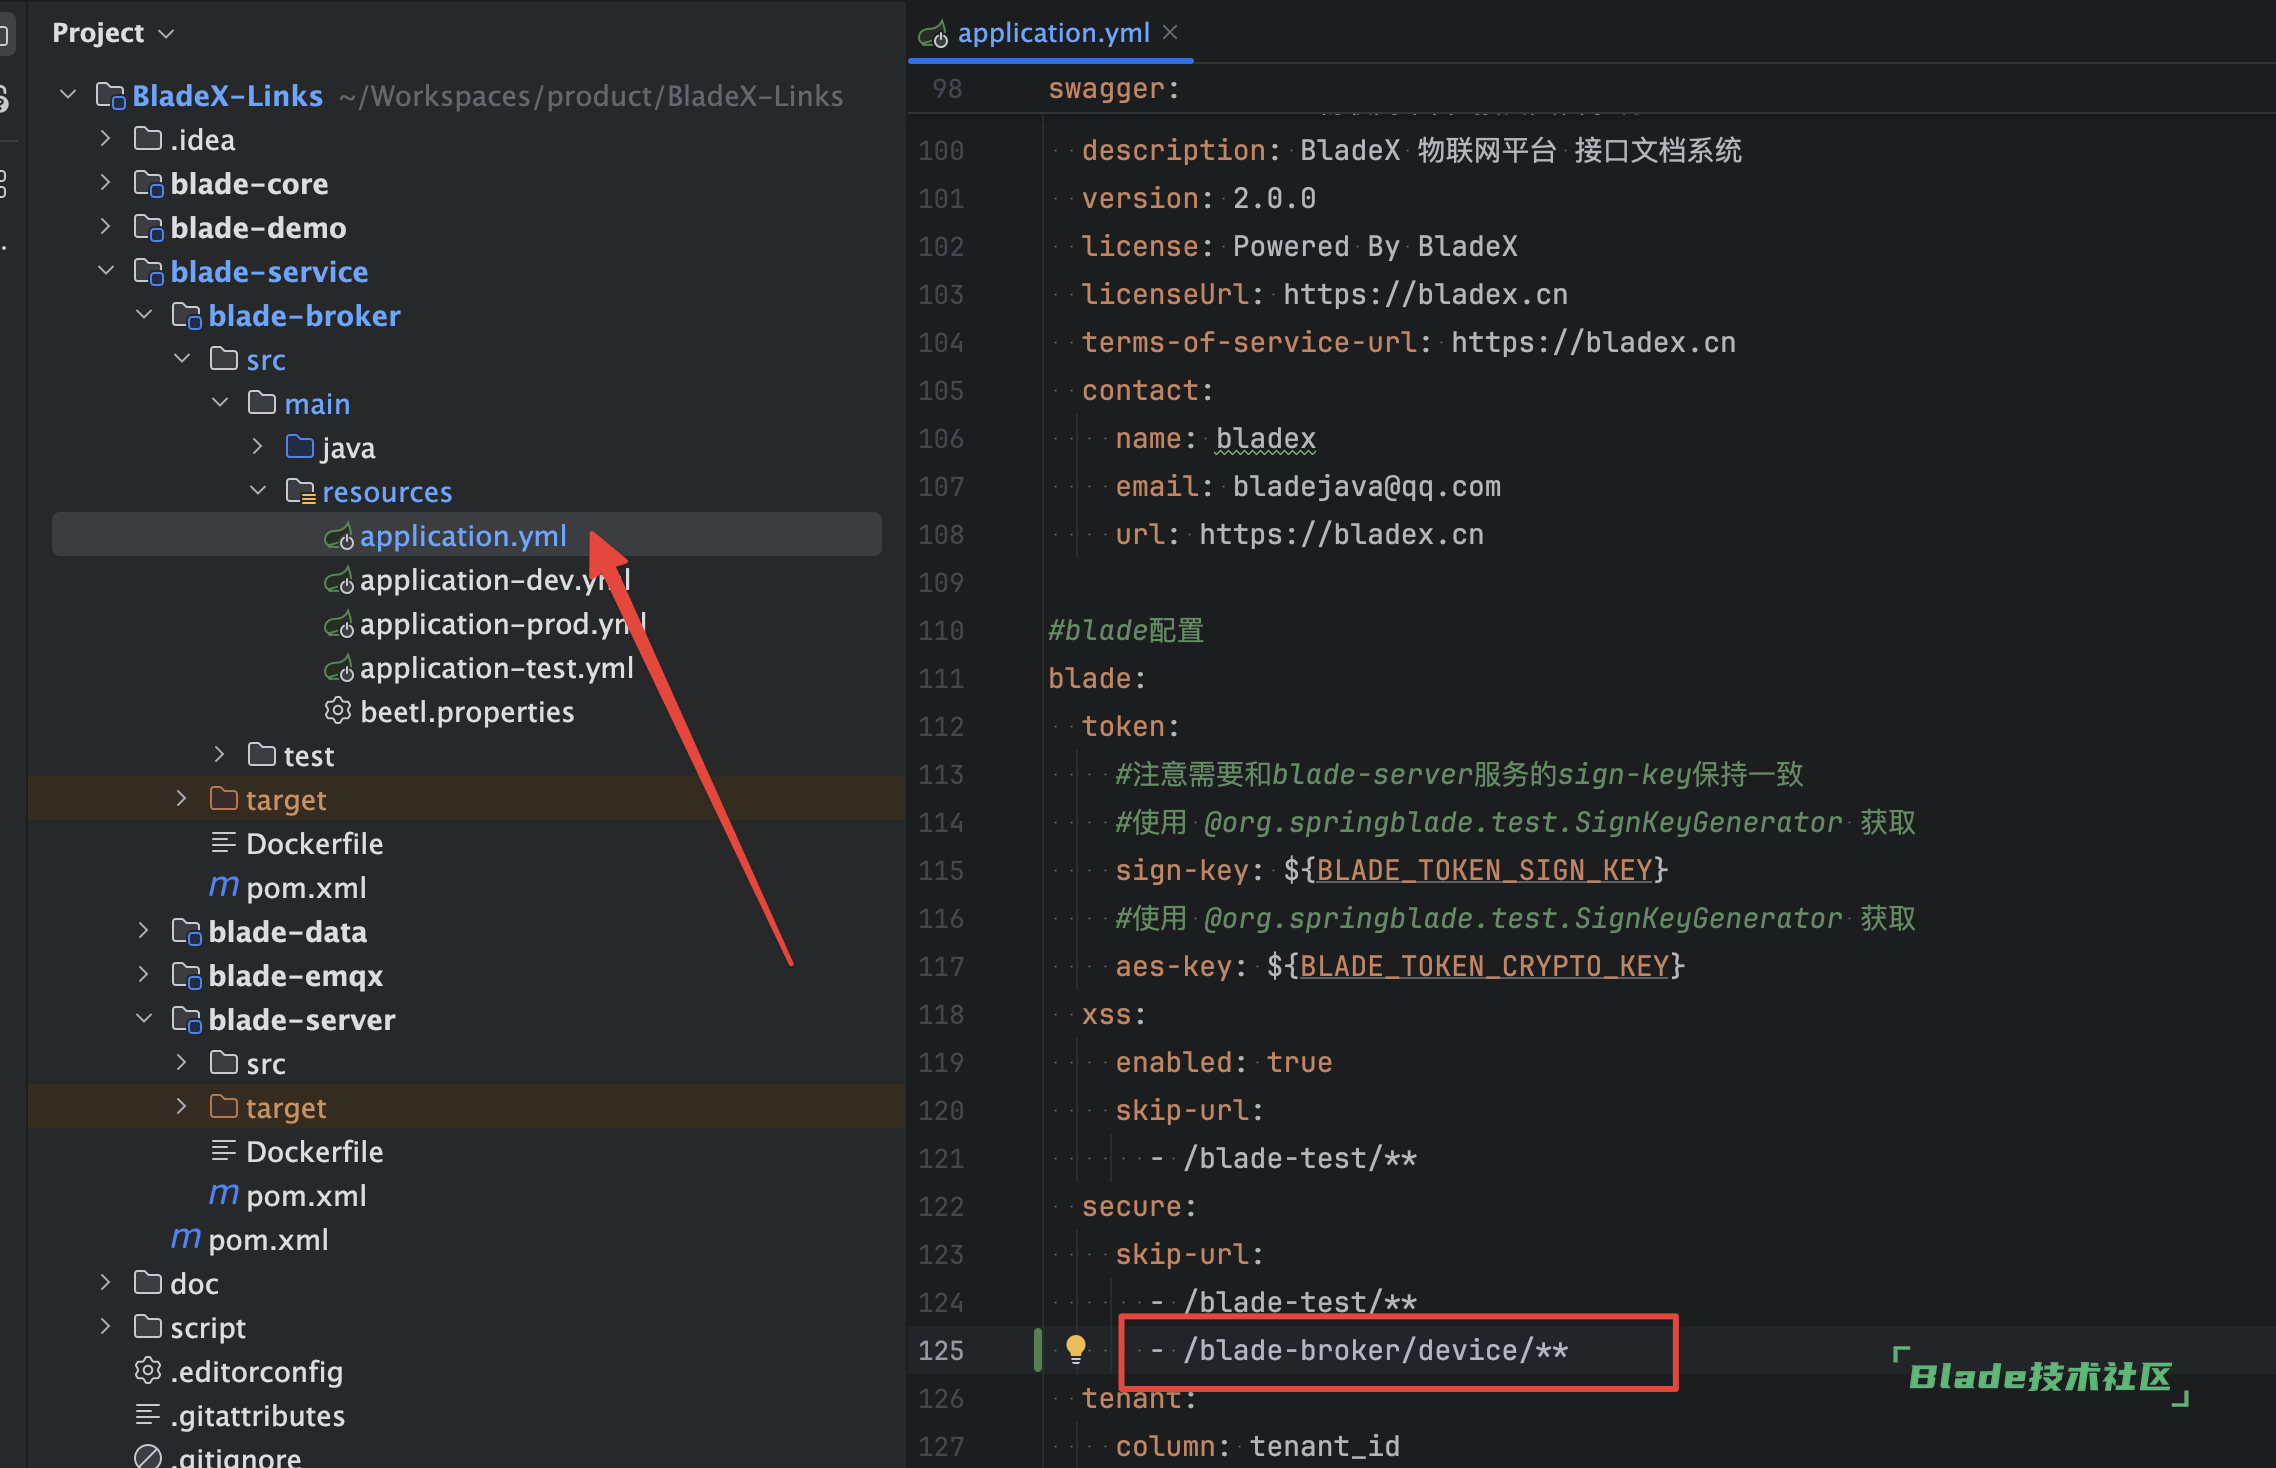Expand the test folder under src
2276x1468 pixels.
pos(220,755)
